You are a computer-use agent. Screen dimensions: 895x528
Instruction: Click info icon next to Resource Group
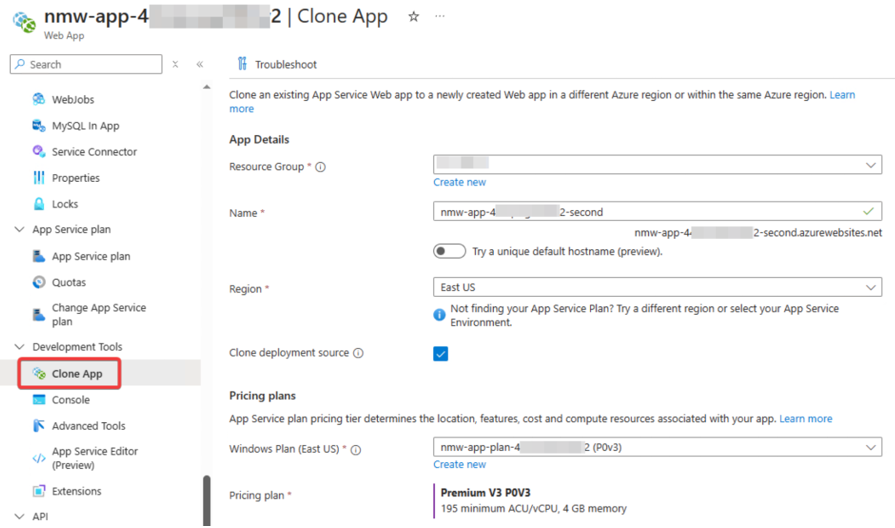pos(321,167)
